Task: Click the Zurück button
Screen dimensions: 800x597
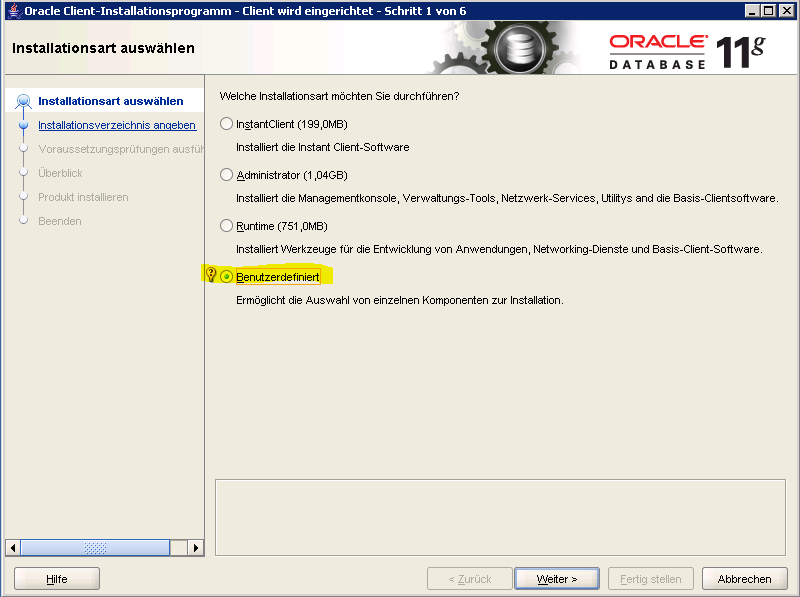Action: (x=470, y=579)
